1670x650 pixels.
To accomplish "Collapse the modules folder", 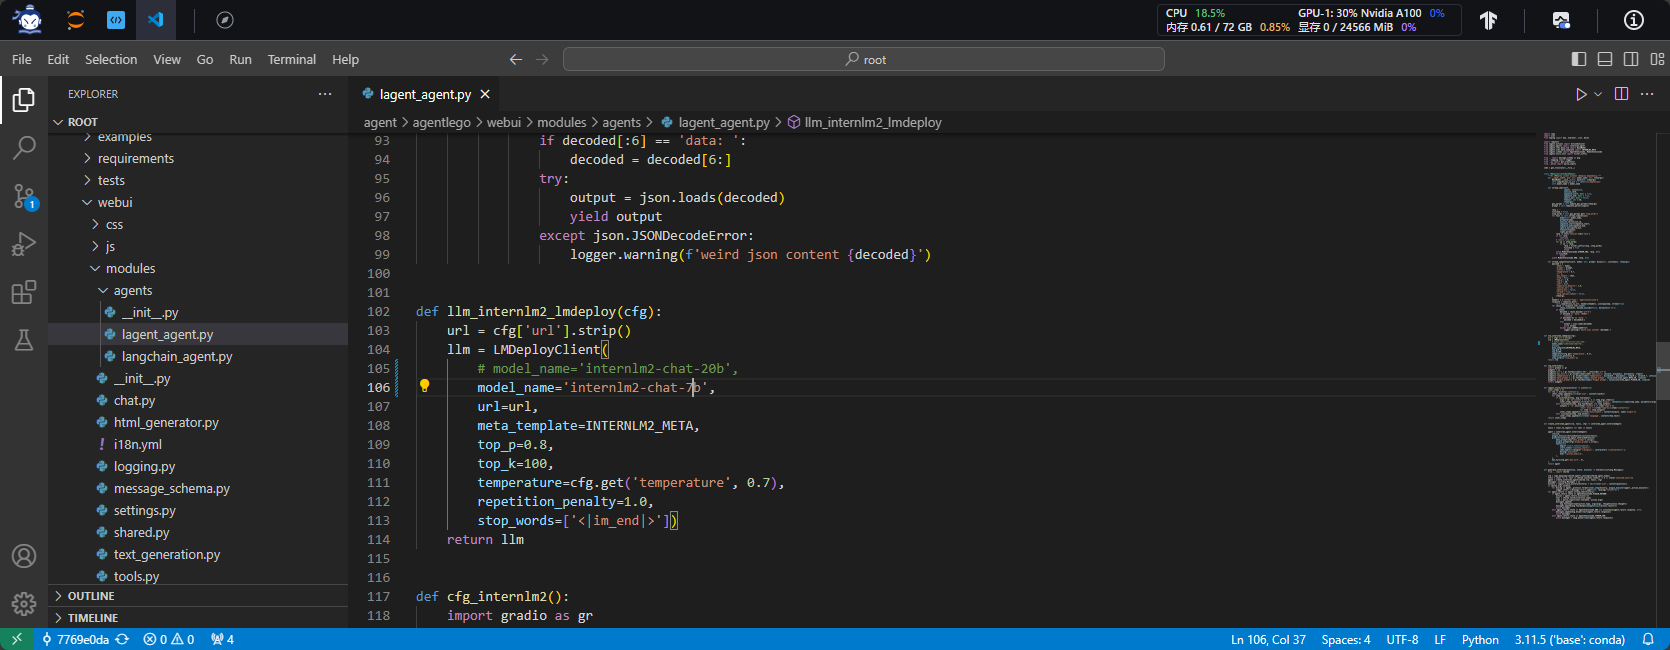I will pyautogui.click(x=198, y=269).
